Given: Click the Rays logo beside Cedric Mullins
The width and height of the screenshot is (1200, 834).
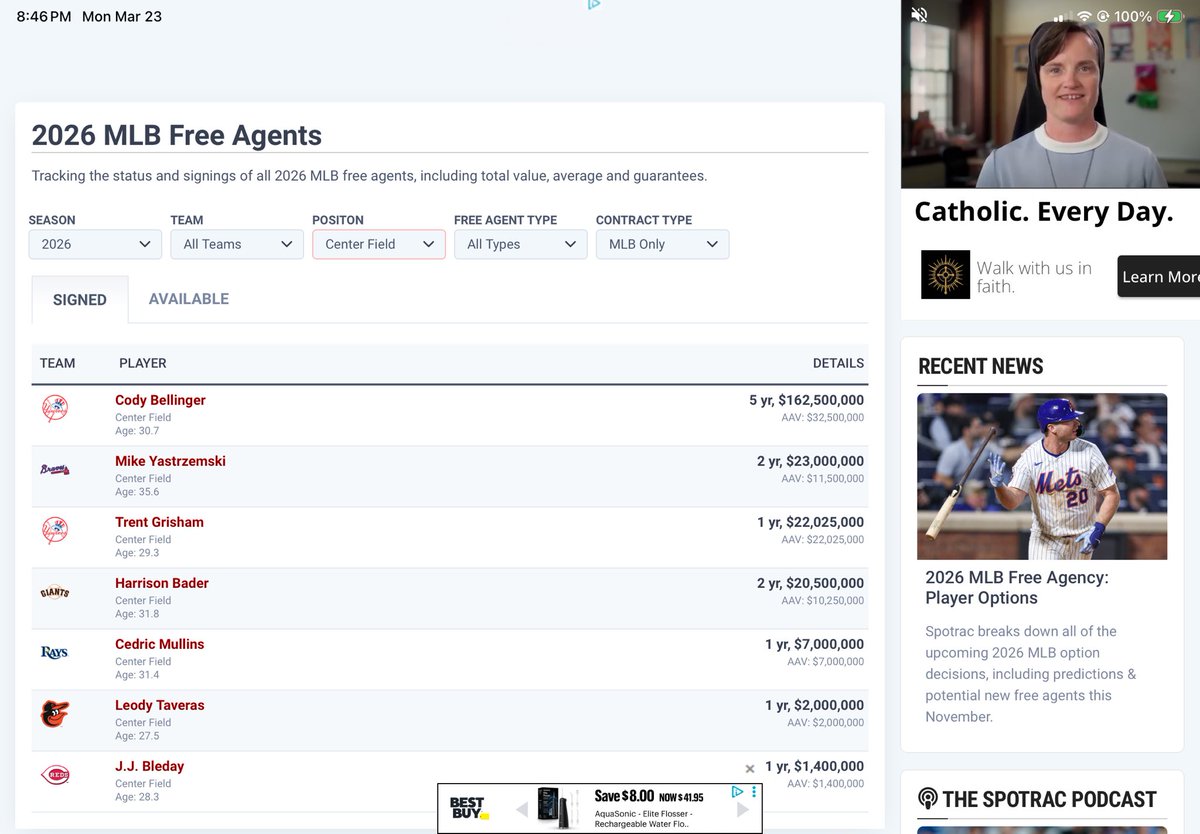Looking at the screenshot, I should (53, 653).
